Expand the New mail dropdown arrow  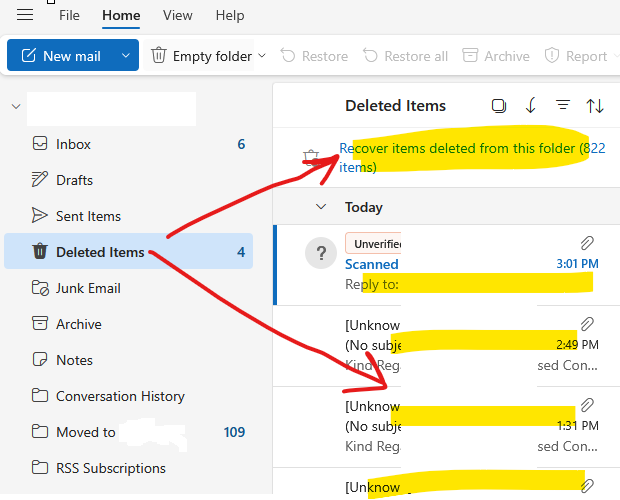[x=126, y=55]
